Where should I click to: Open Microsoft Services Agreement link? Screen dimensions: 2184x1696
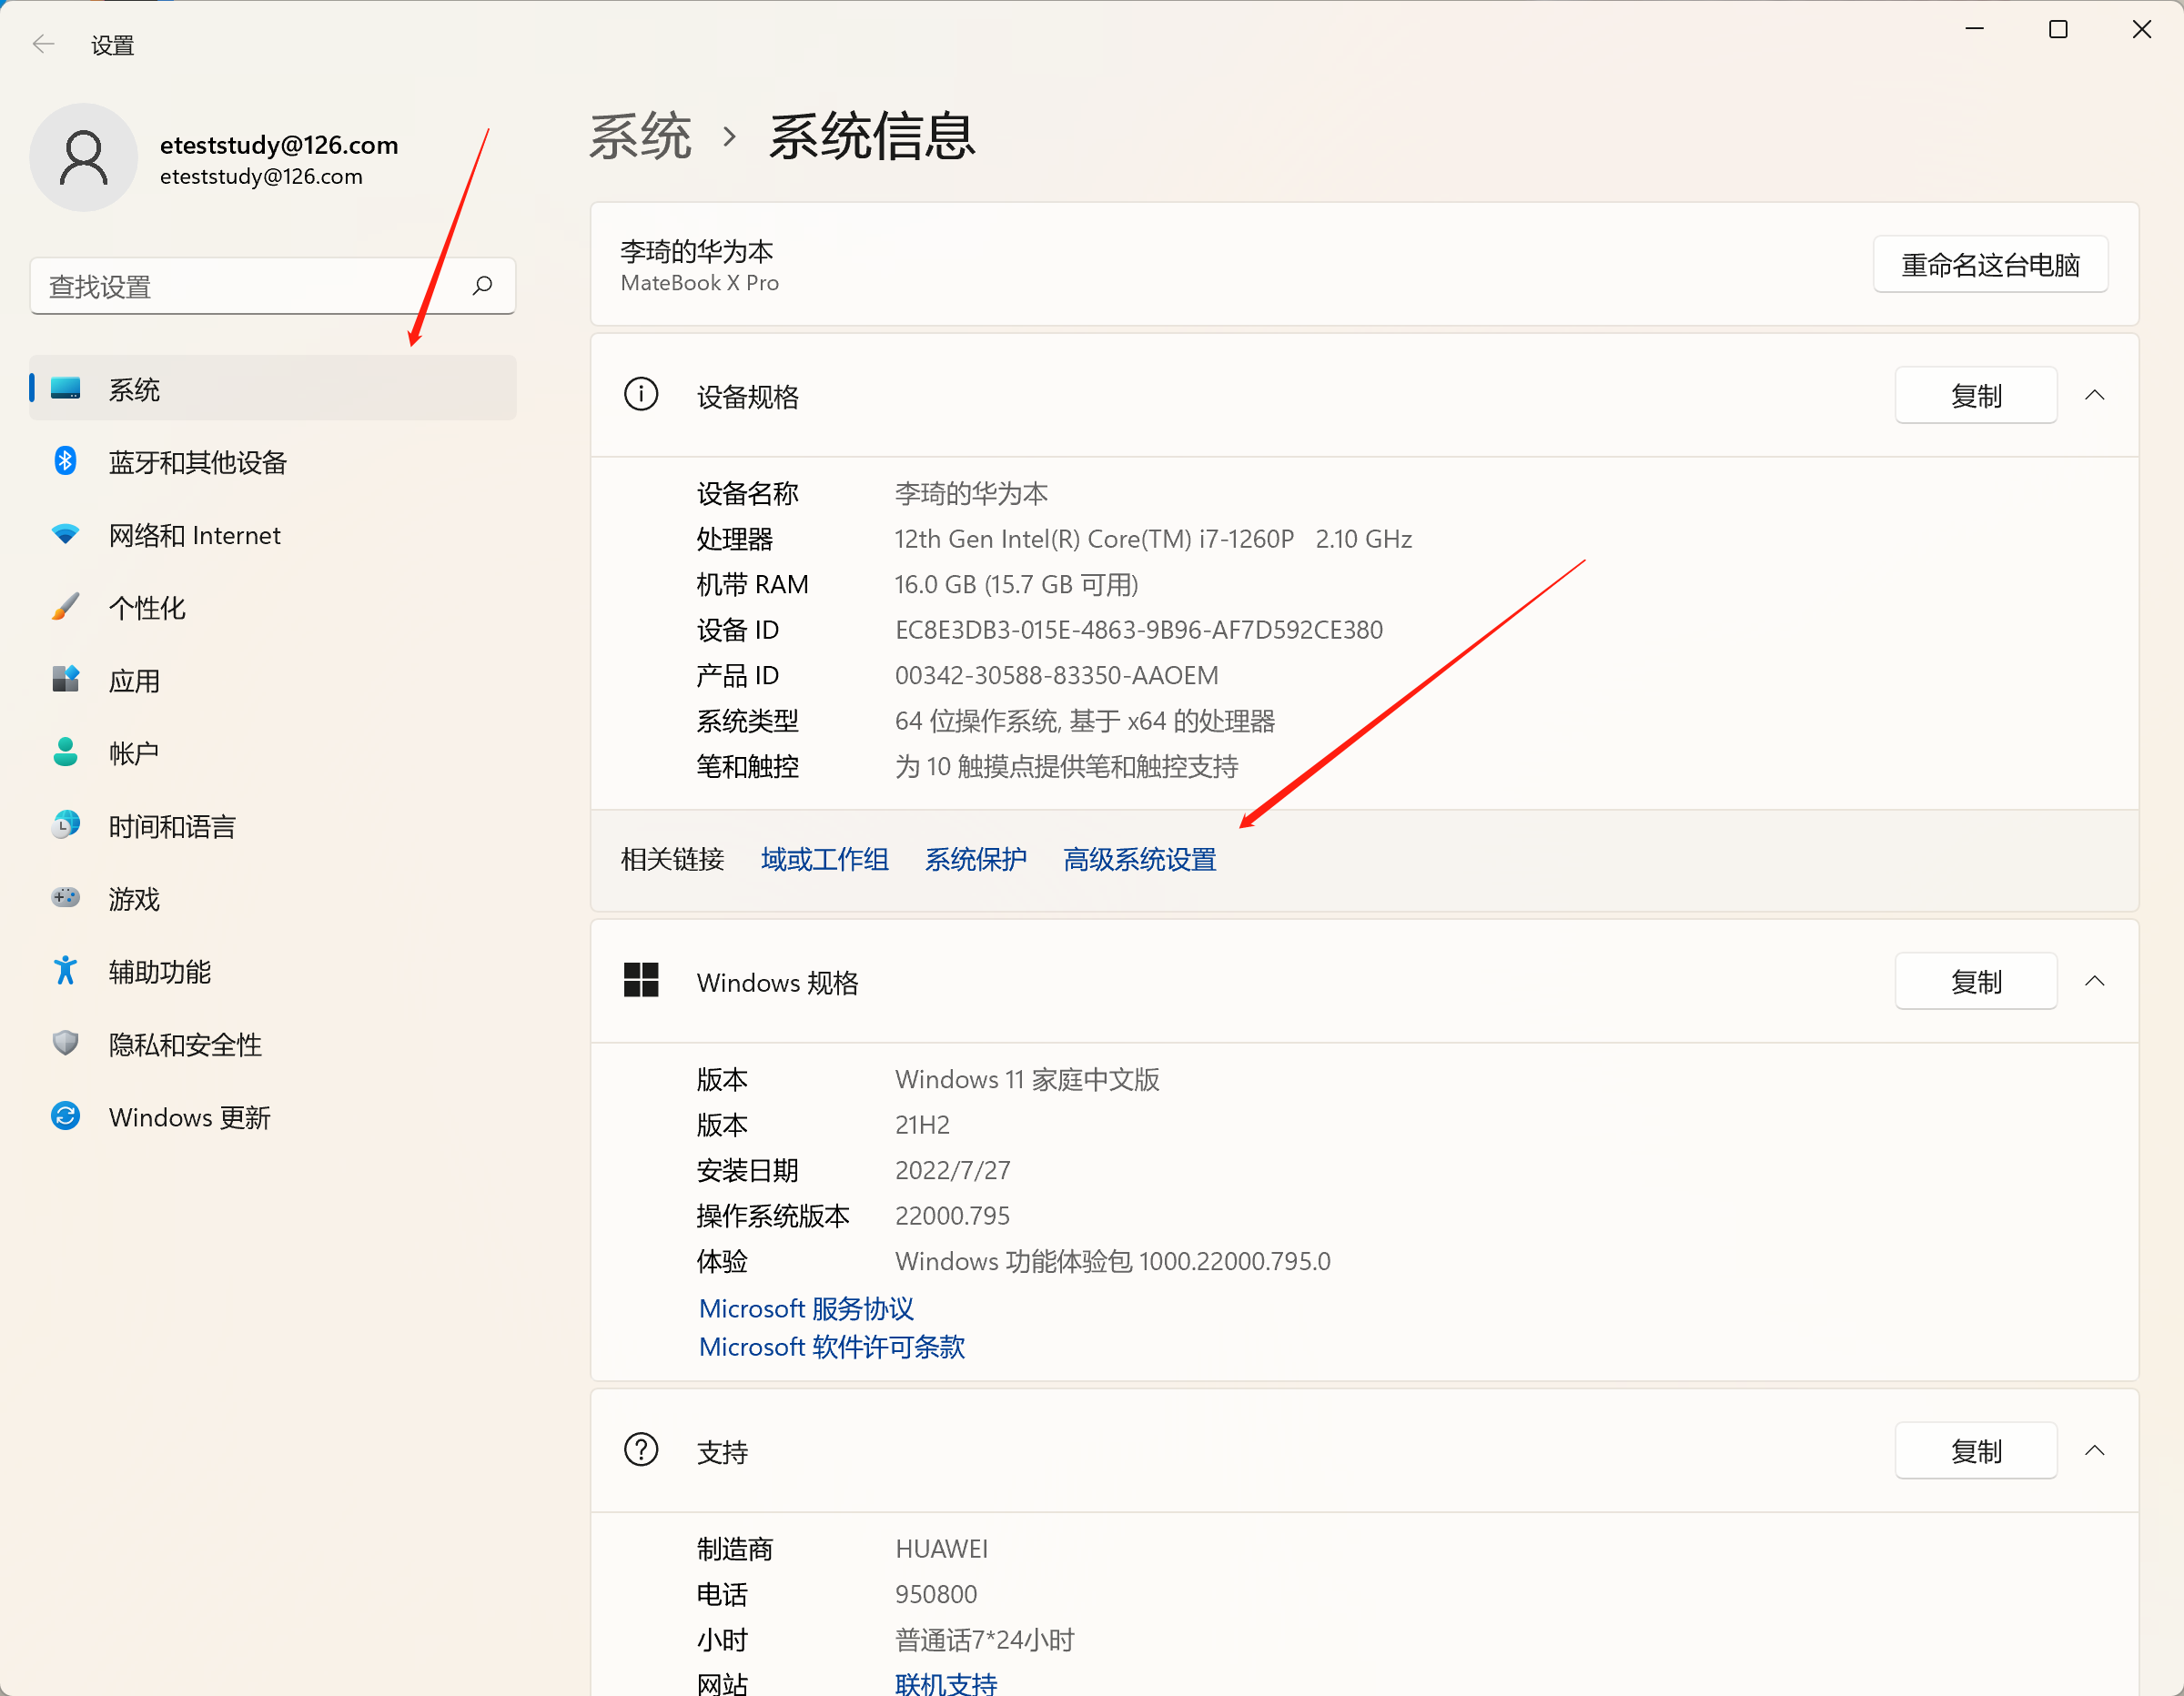click(806, 1308)
